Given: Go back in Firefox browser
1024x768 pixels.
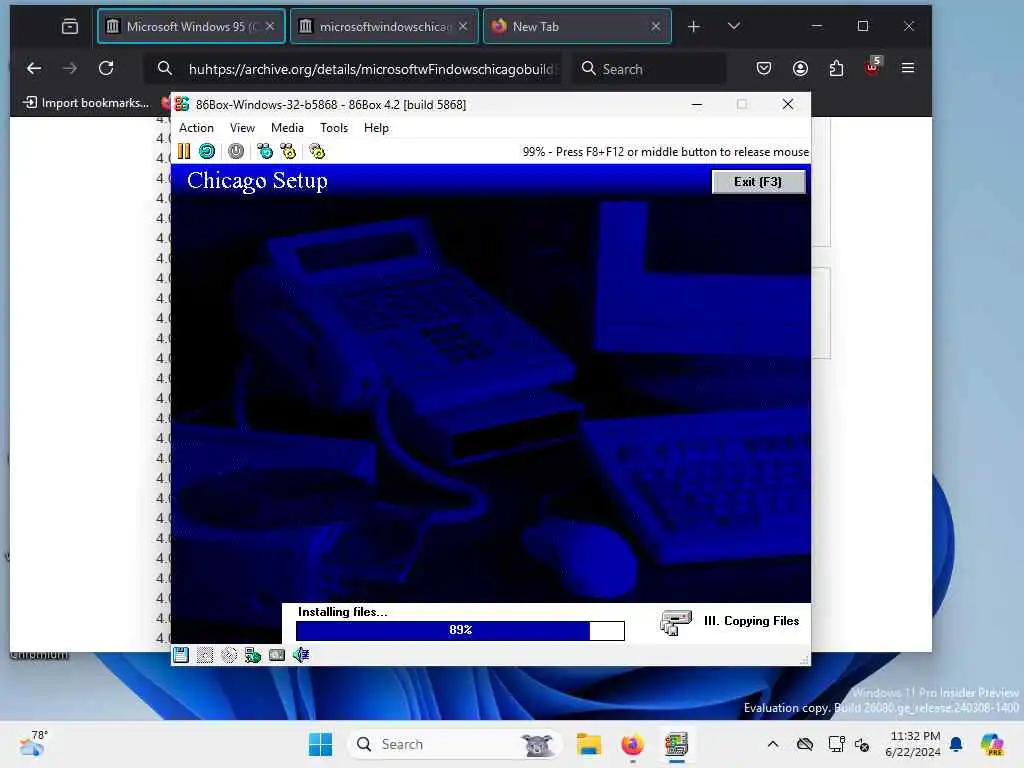Looking at the screenshot, I should [34, 68].
